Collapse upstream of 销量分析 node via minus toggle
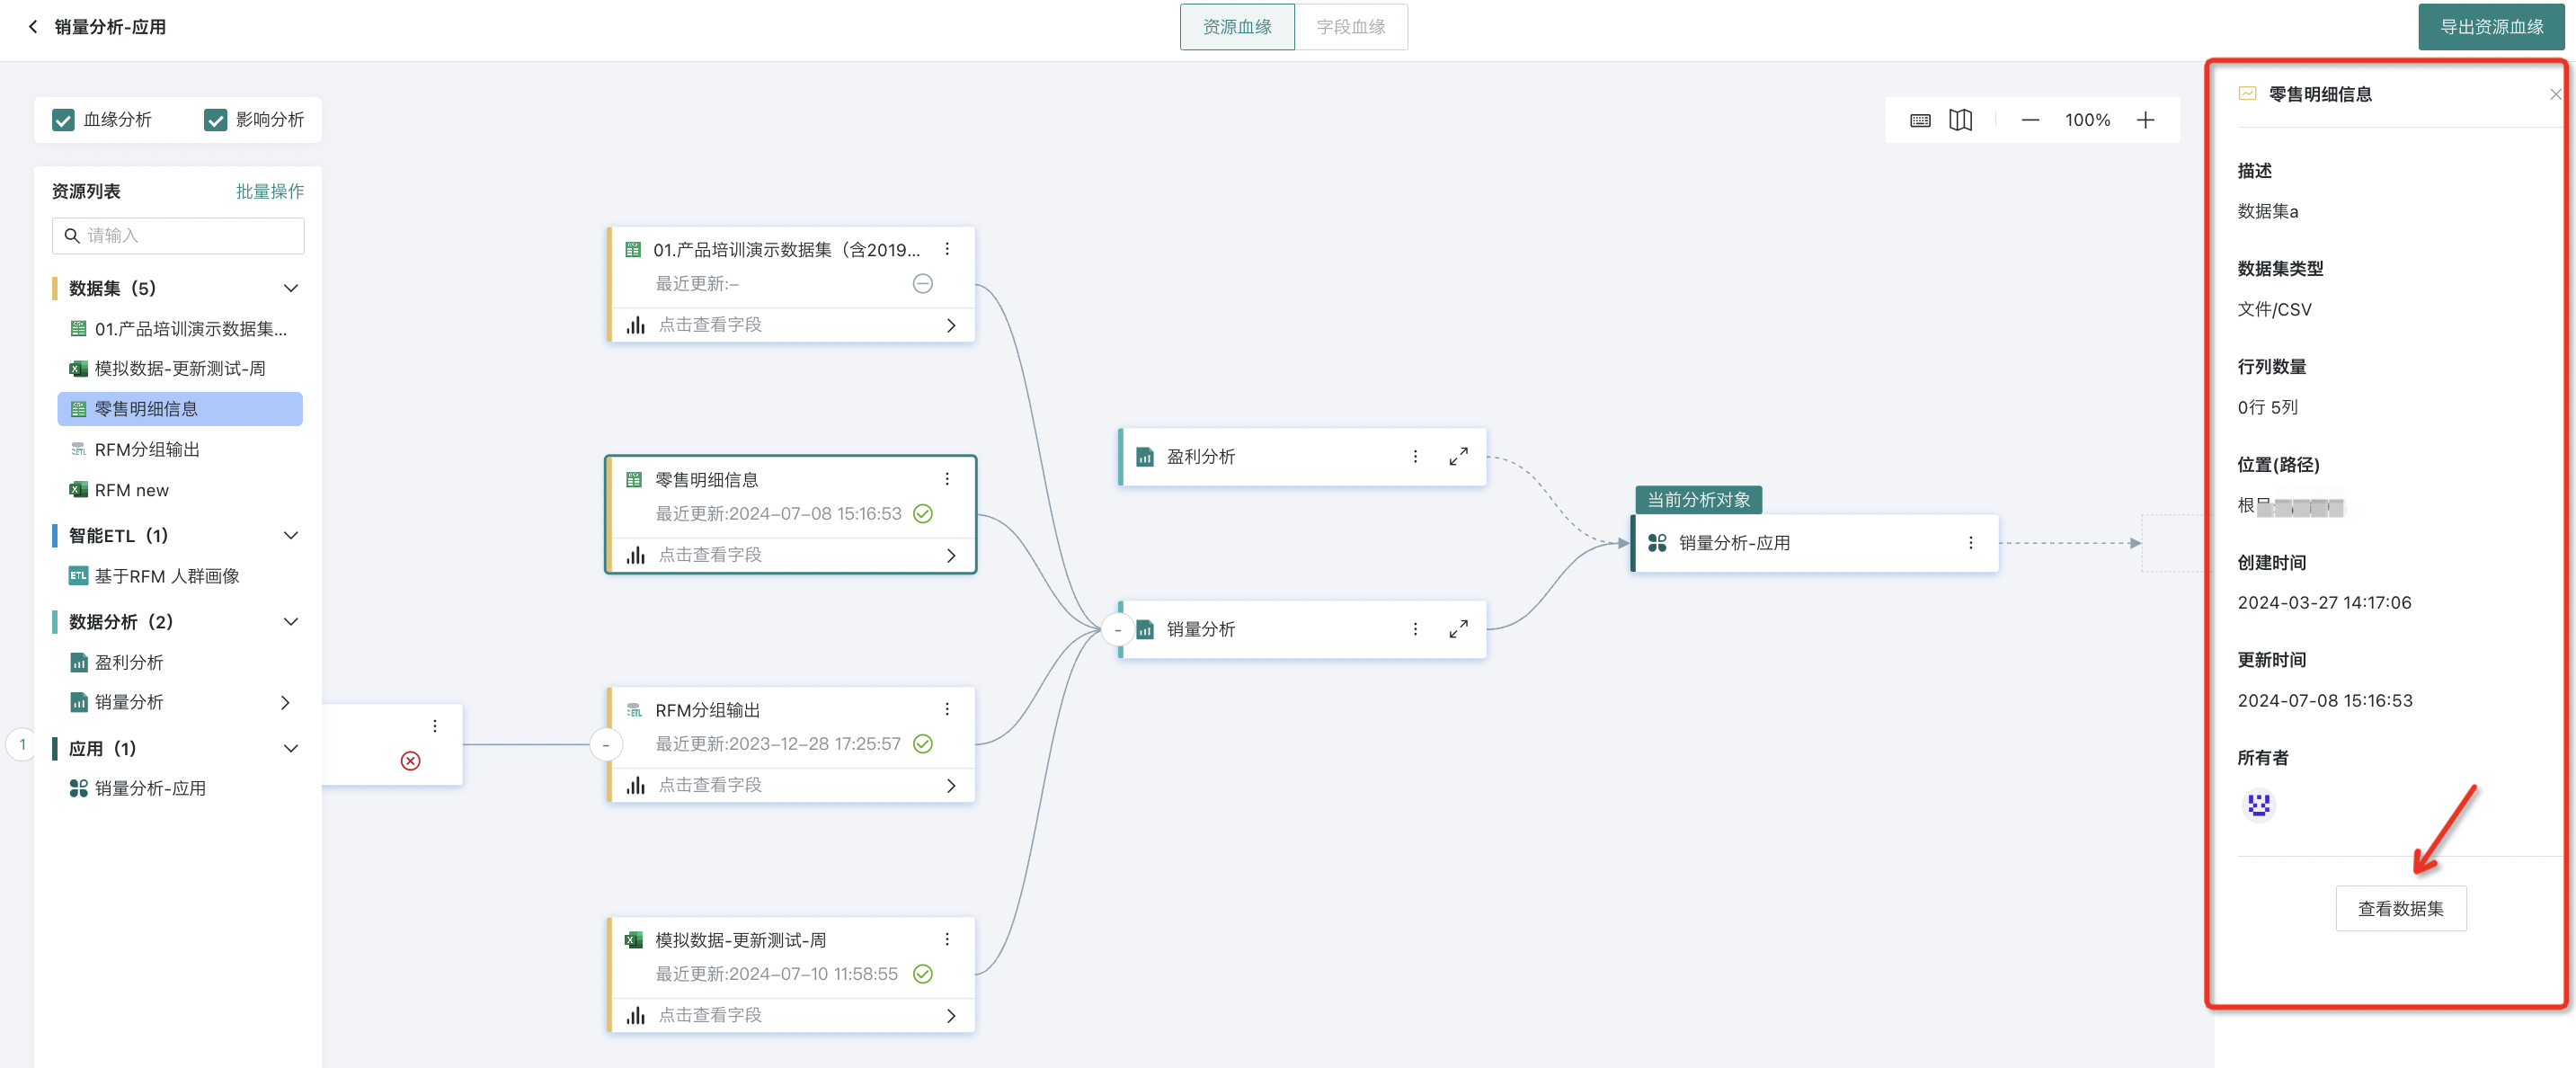Image resolution: width=2576 pixels, height=1068 pixels. [1117, 630]
